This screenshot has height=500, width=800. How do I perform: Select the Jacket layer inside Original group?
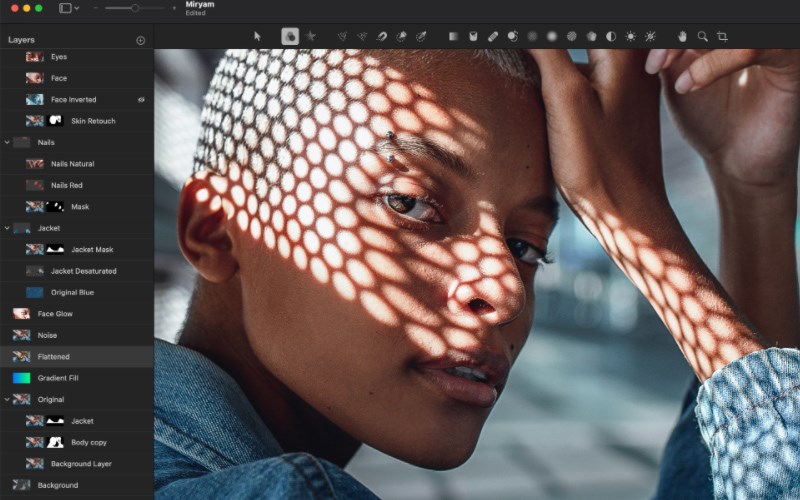(x=77, y=421)
